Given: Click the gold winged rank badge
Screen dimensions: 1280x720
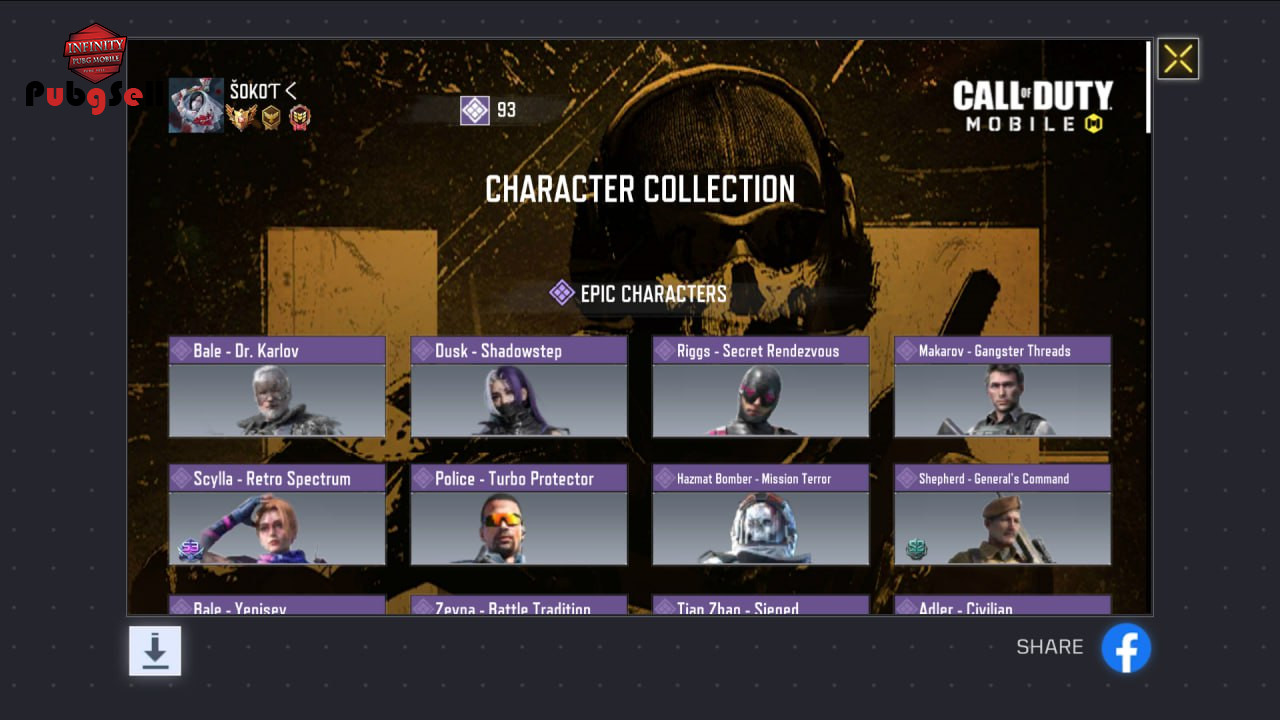Looking at the screenshot, I should click(x=241, y=118).
